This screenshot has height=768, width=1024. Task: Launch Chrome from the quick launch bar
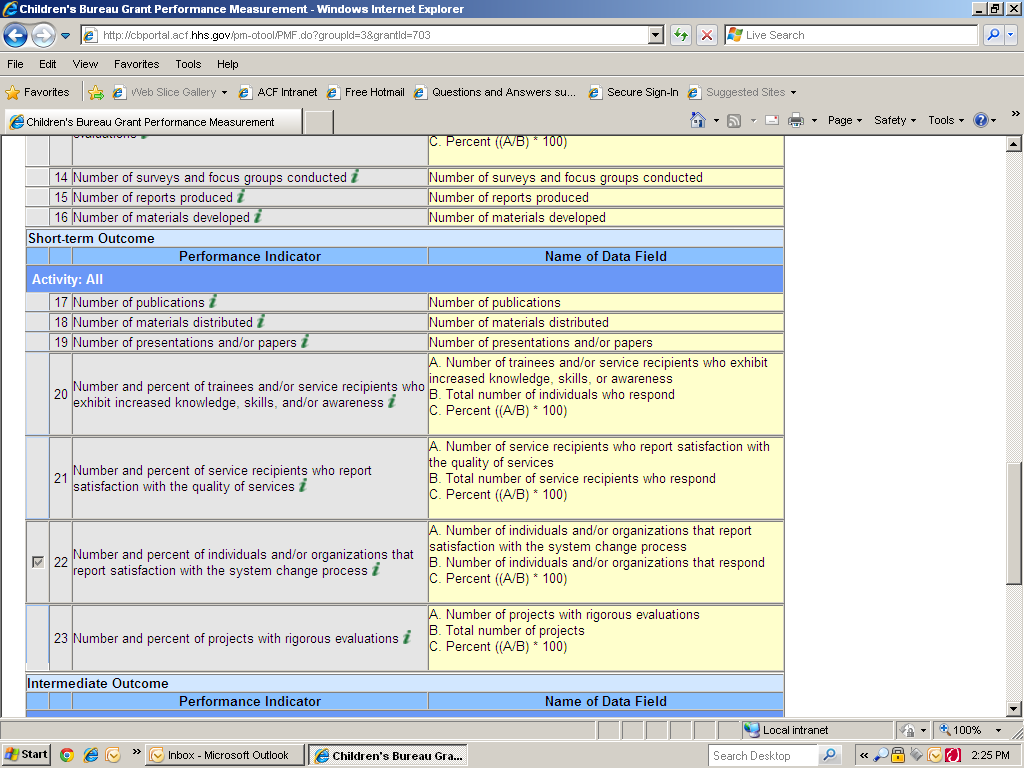(67, 755)
